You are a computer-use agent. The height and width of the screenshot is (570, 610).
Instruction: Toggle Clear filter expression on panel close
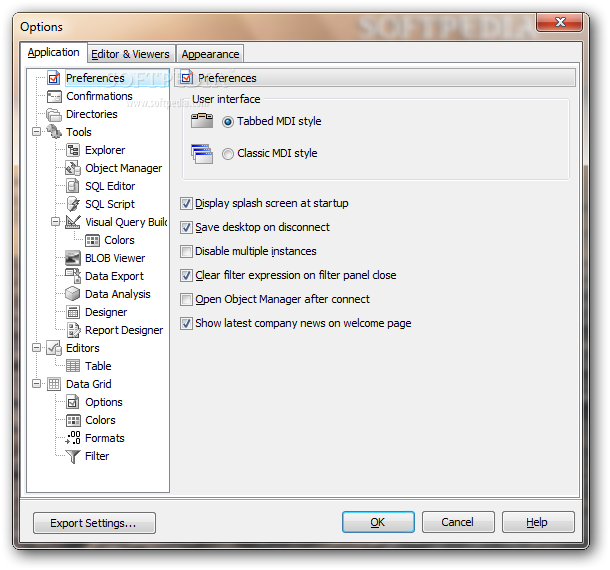(x=186, y=275)
